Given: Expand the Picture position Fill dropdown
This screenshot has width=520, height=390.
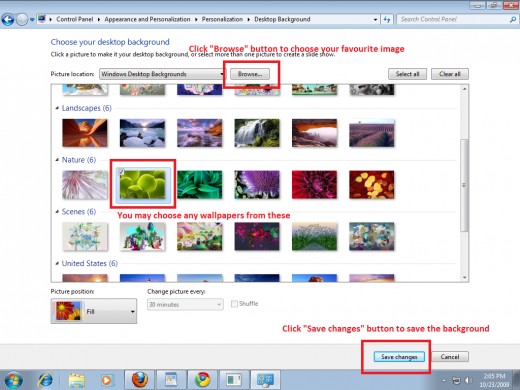Looking at the screenshot, I should [x=94, y=311].
